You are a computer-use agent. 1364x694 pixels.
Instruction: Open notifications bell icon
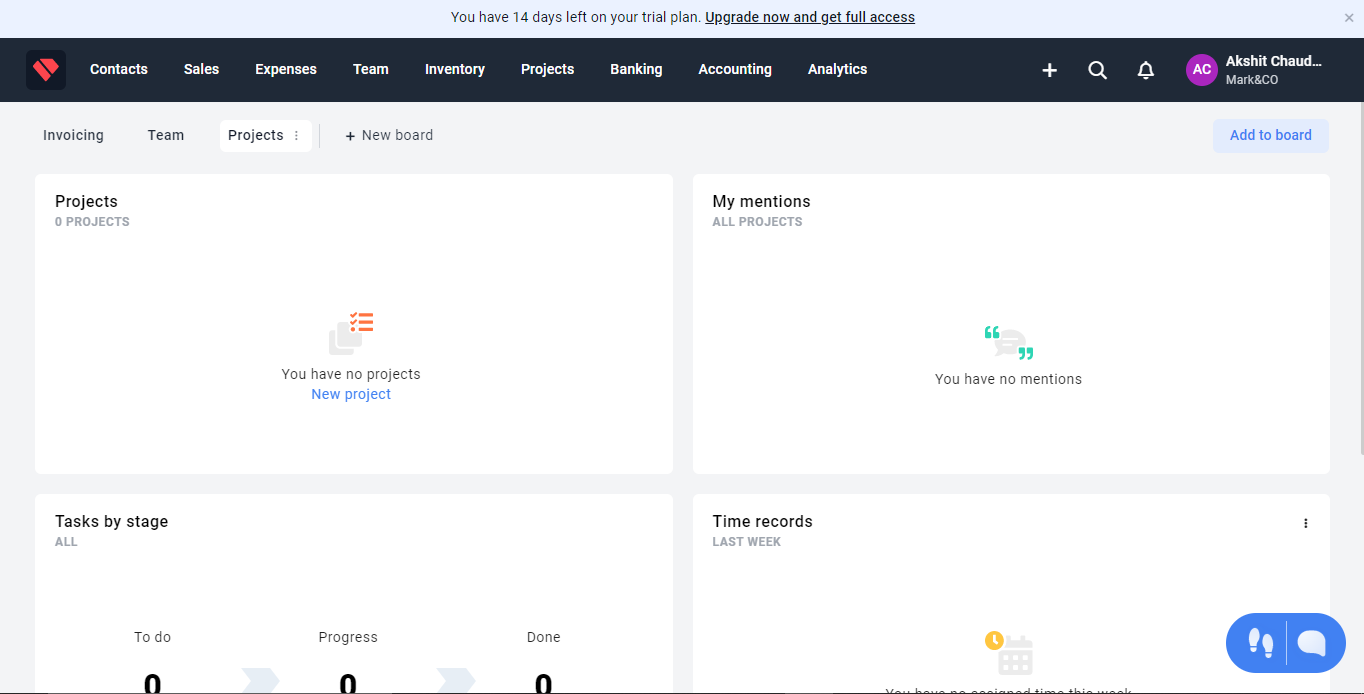pyautogui.click(x=1146, y=70)
